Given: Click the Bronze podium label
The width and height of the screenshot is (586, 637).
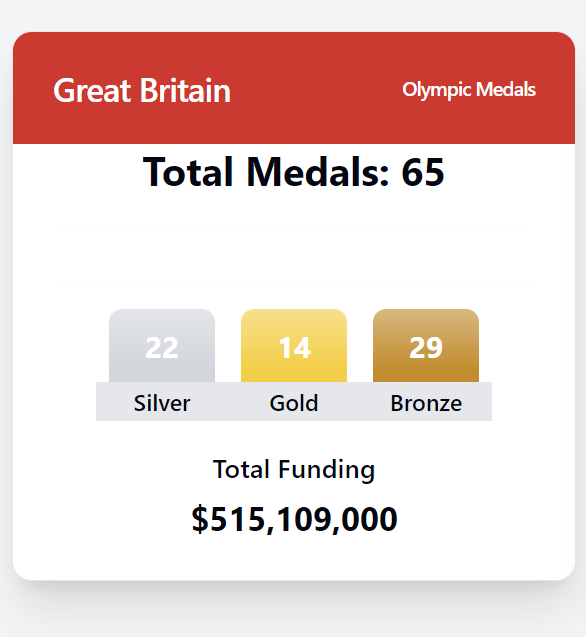Looking at the screenshot, I should pos(426,403).
